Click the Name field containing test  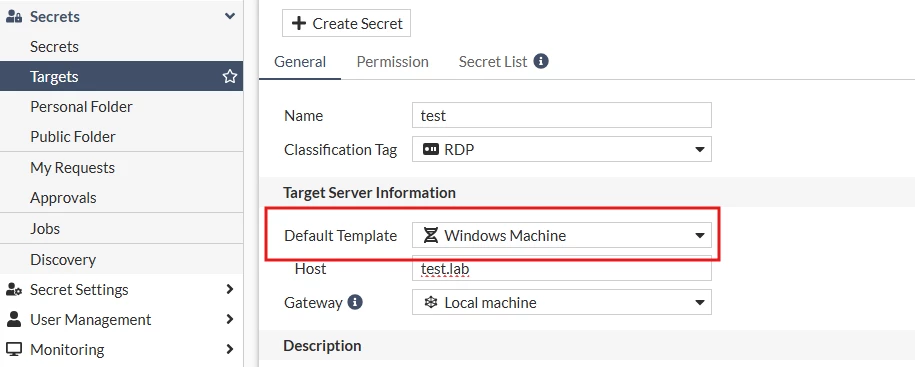pos(562,115)
